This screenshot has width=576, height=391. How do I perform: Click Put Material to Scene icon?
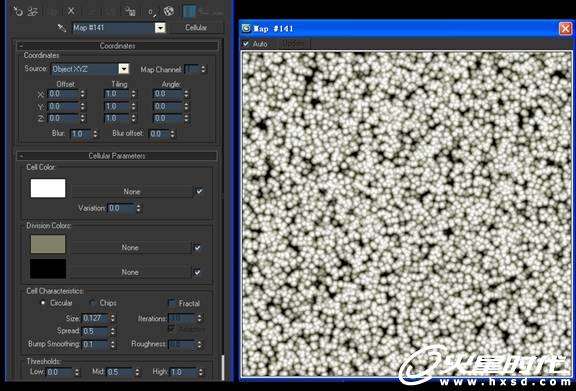(33, 11)
